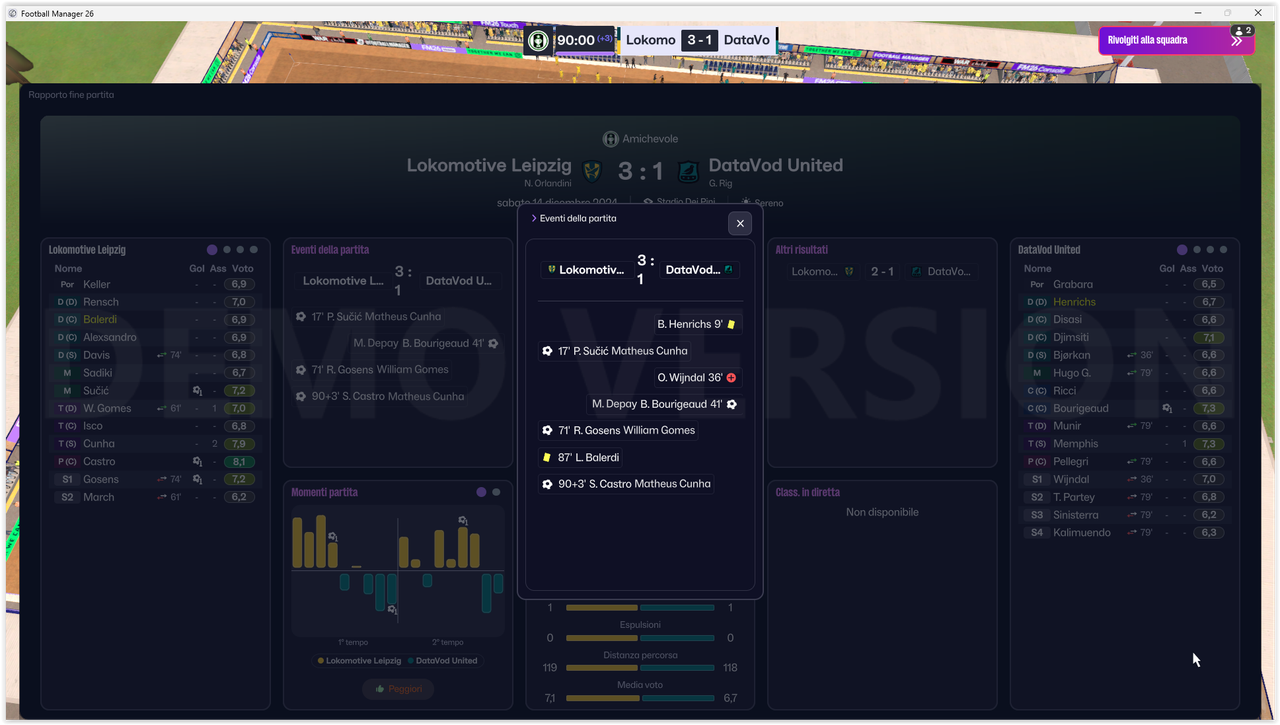
Task: Open Lokomotive Leipzig team name in match header
Action: coord(489,166)
